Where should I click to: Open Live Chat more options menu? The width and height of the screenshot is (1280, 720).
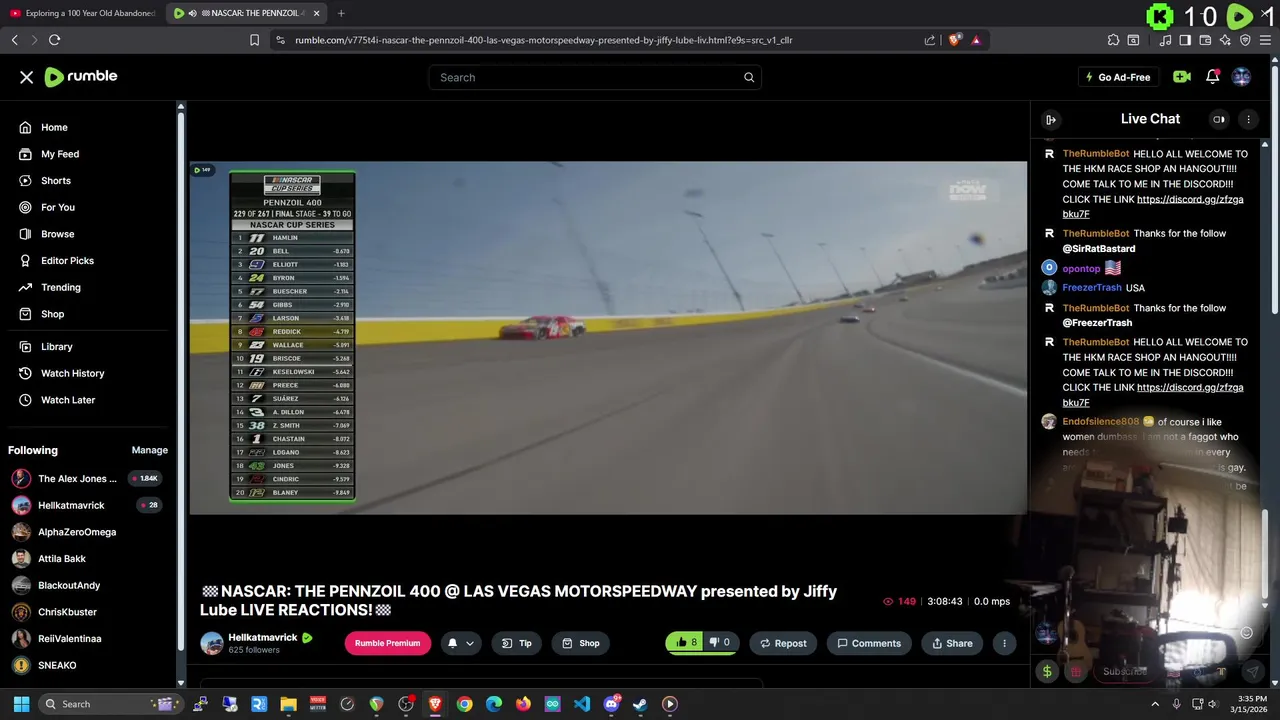[x=1248, y=119]
